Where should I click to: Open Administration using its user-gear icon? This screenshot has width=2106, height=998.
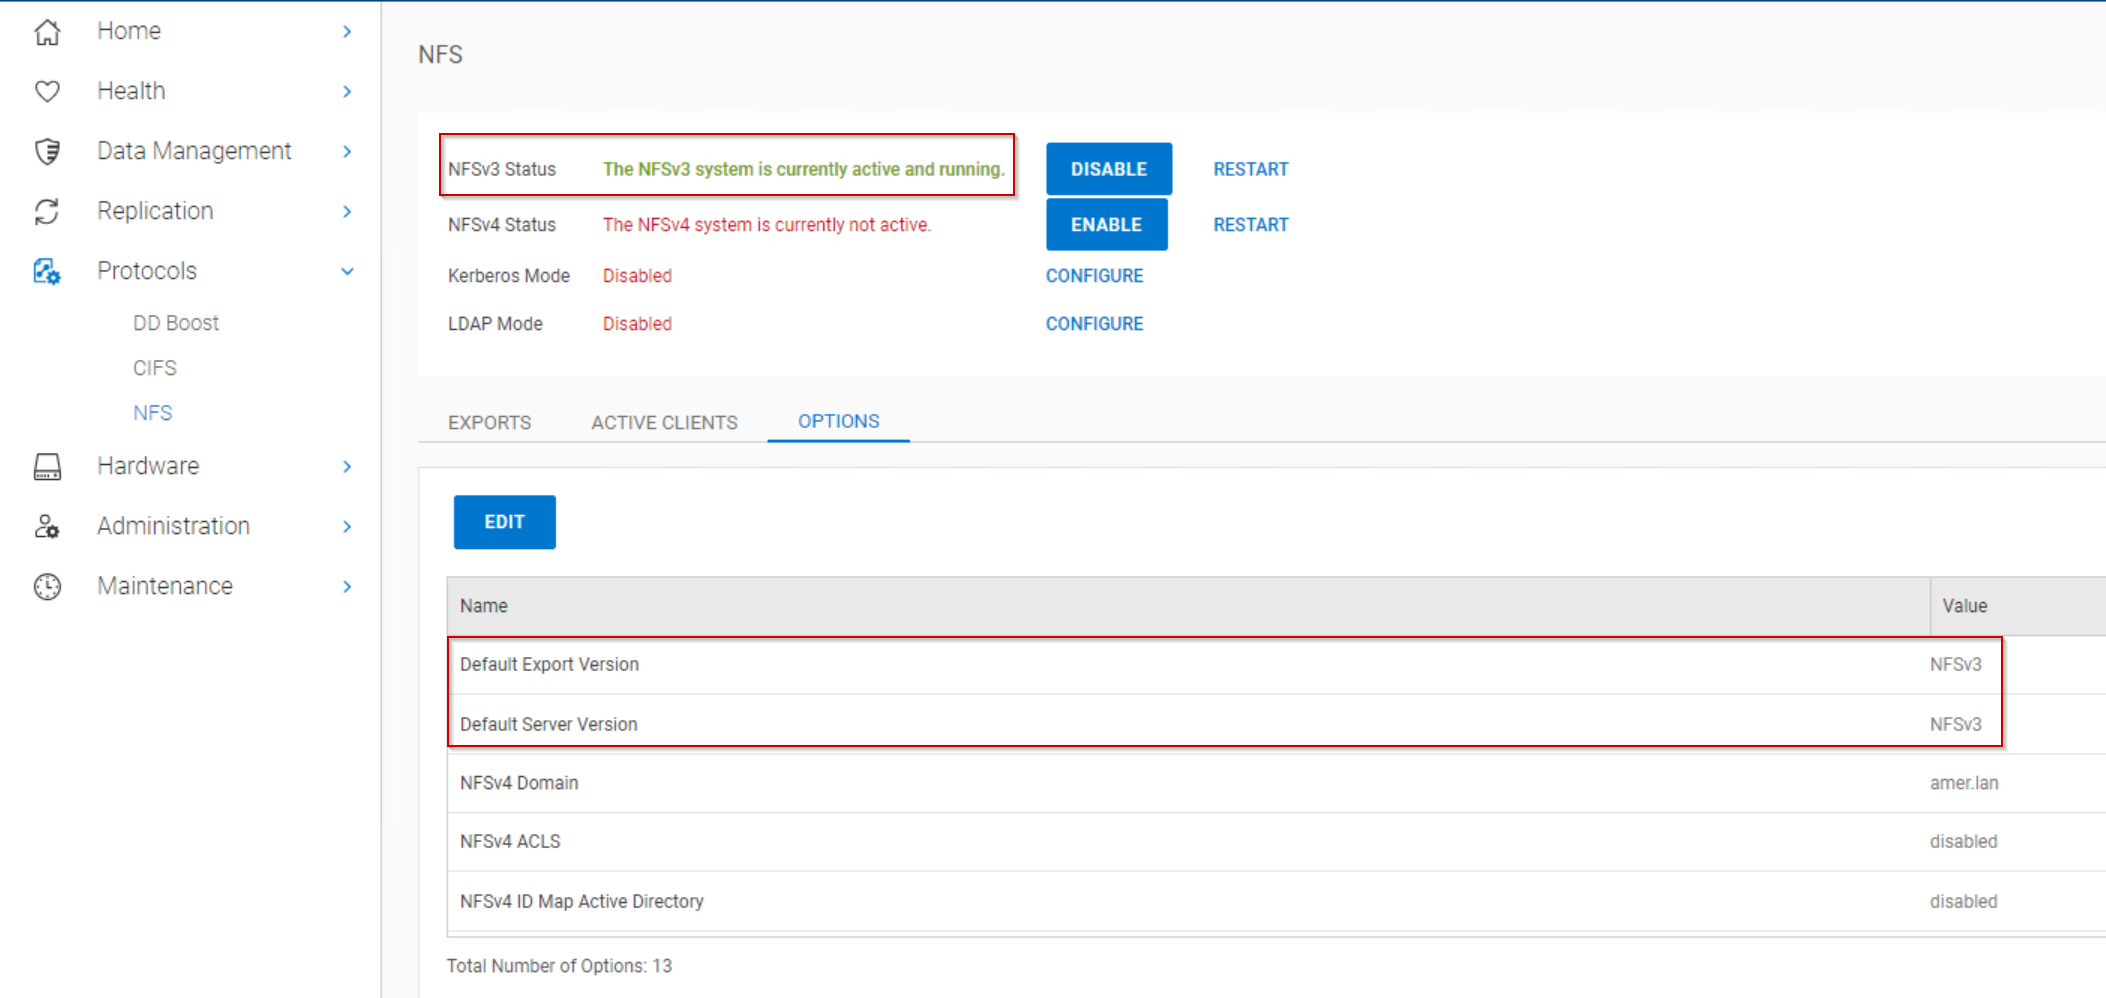coord(47,526)
